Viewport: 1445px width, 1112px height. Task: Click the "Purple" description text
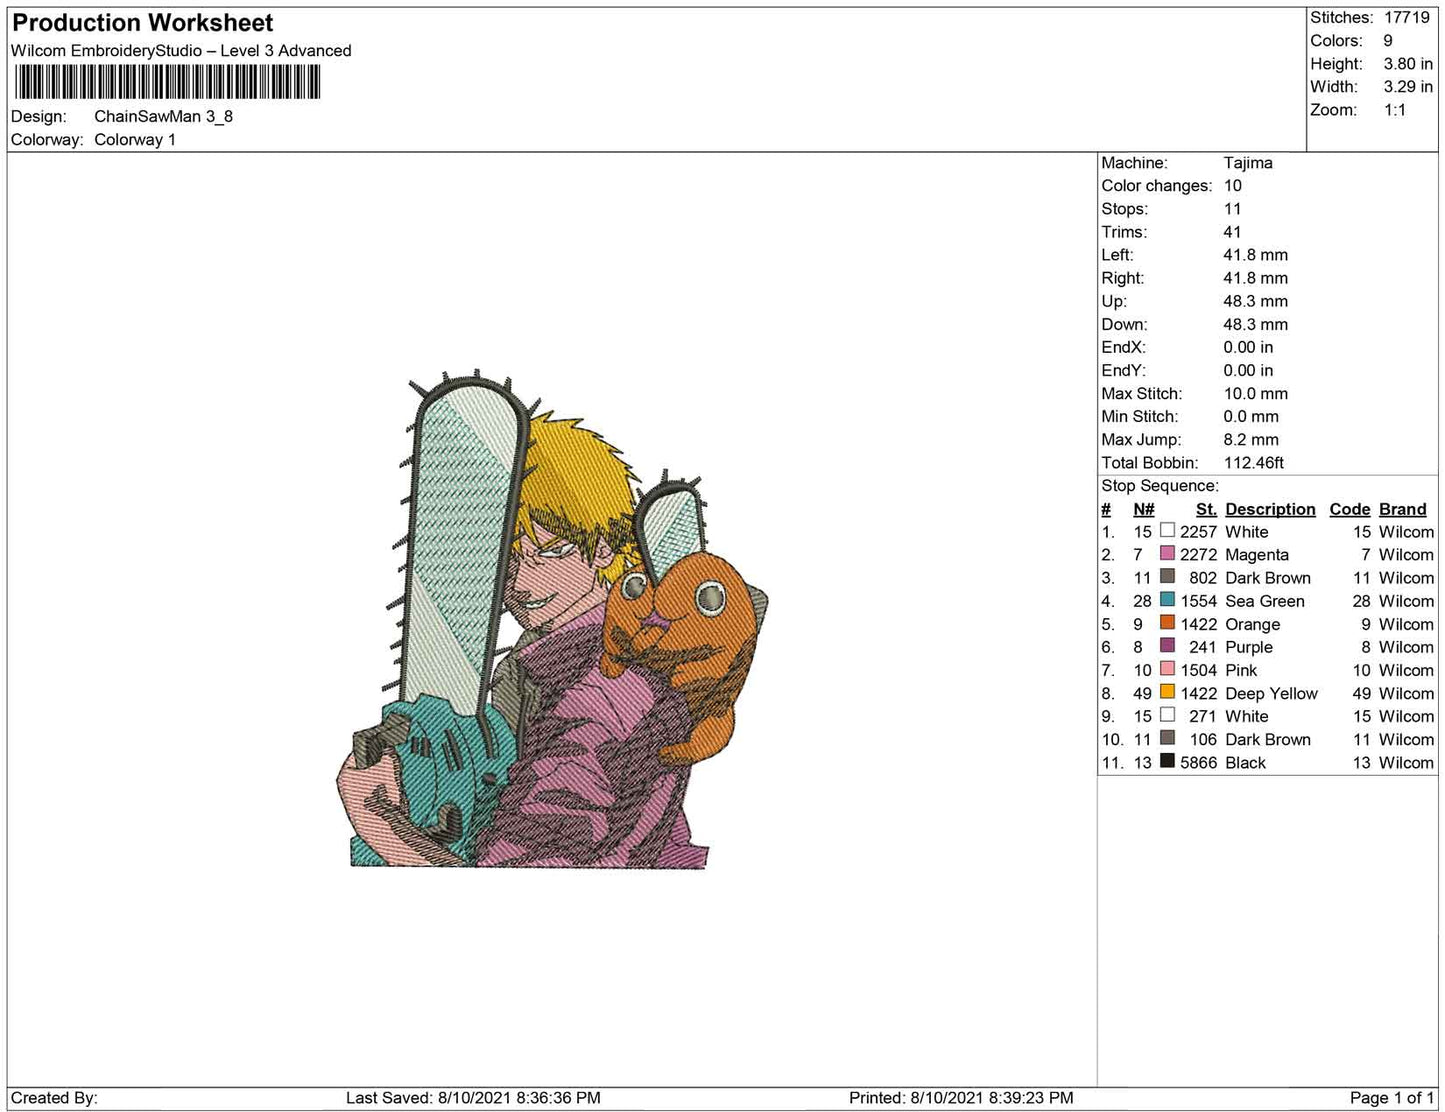(1249, 647)
